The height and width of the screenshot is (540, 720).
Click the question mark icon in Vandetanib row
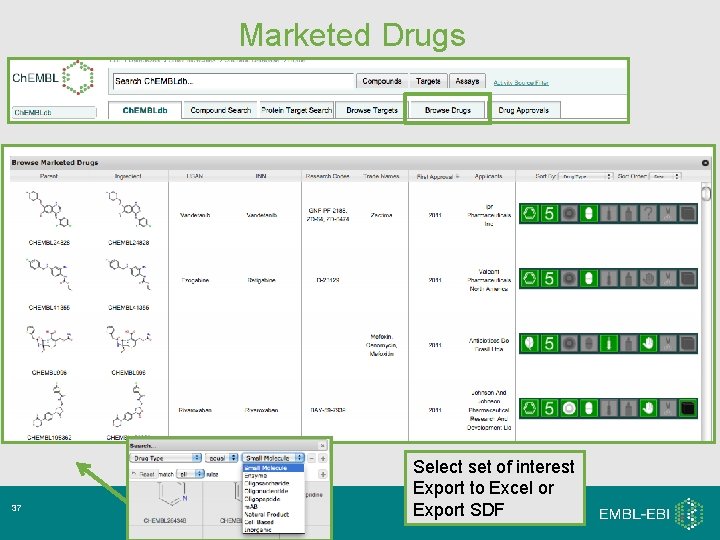pyautogui.click(x=648, y=214)
